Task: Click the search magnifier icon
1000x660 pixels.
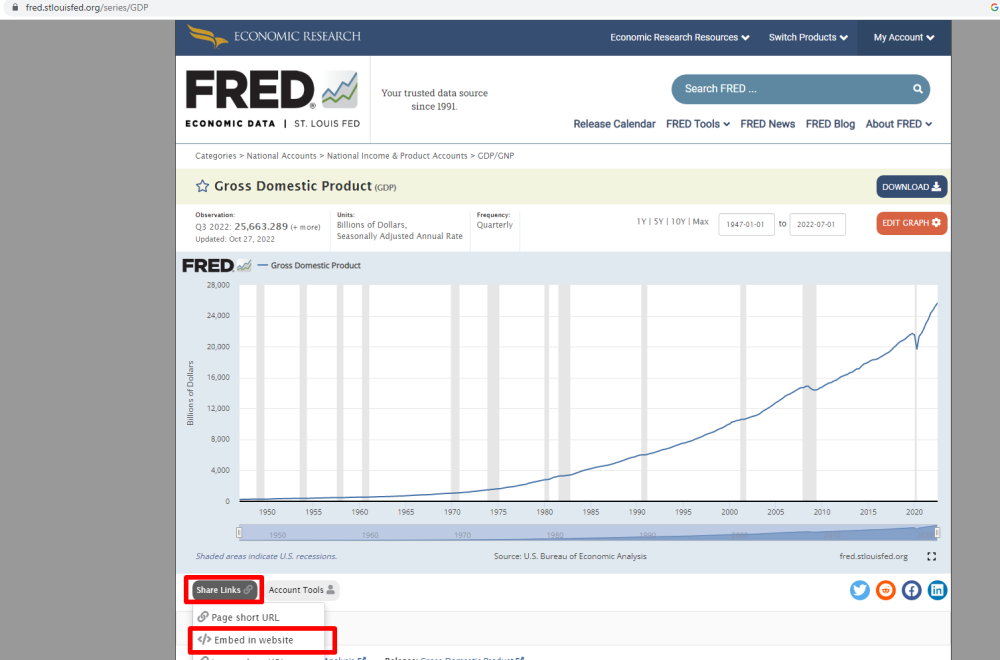Action: [x=918, y=89]
